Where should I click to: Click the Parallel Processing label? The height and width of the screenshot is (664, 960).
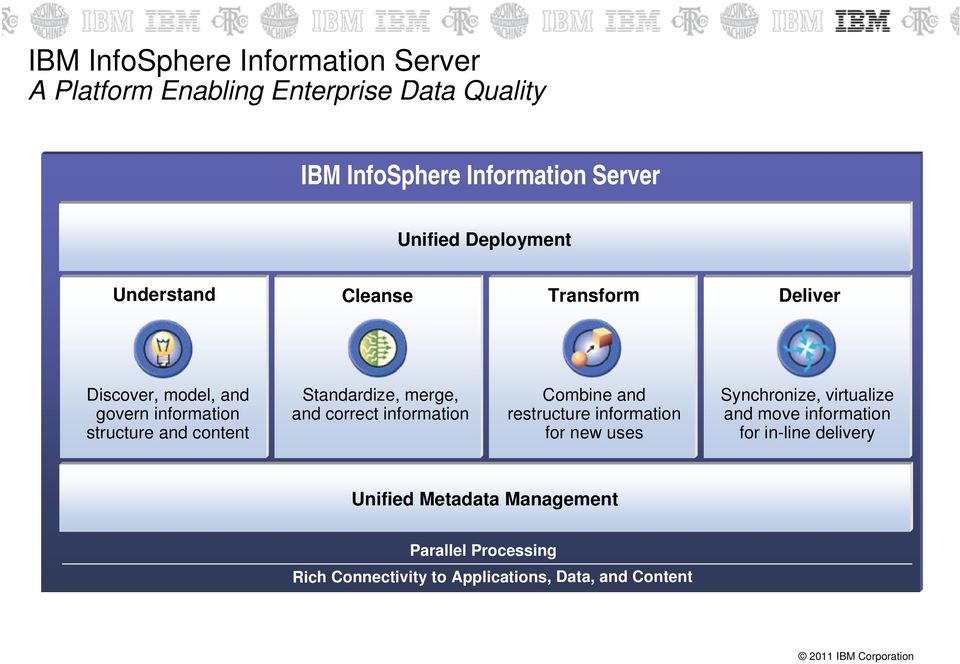tap(483, 550)
